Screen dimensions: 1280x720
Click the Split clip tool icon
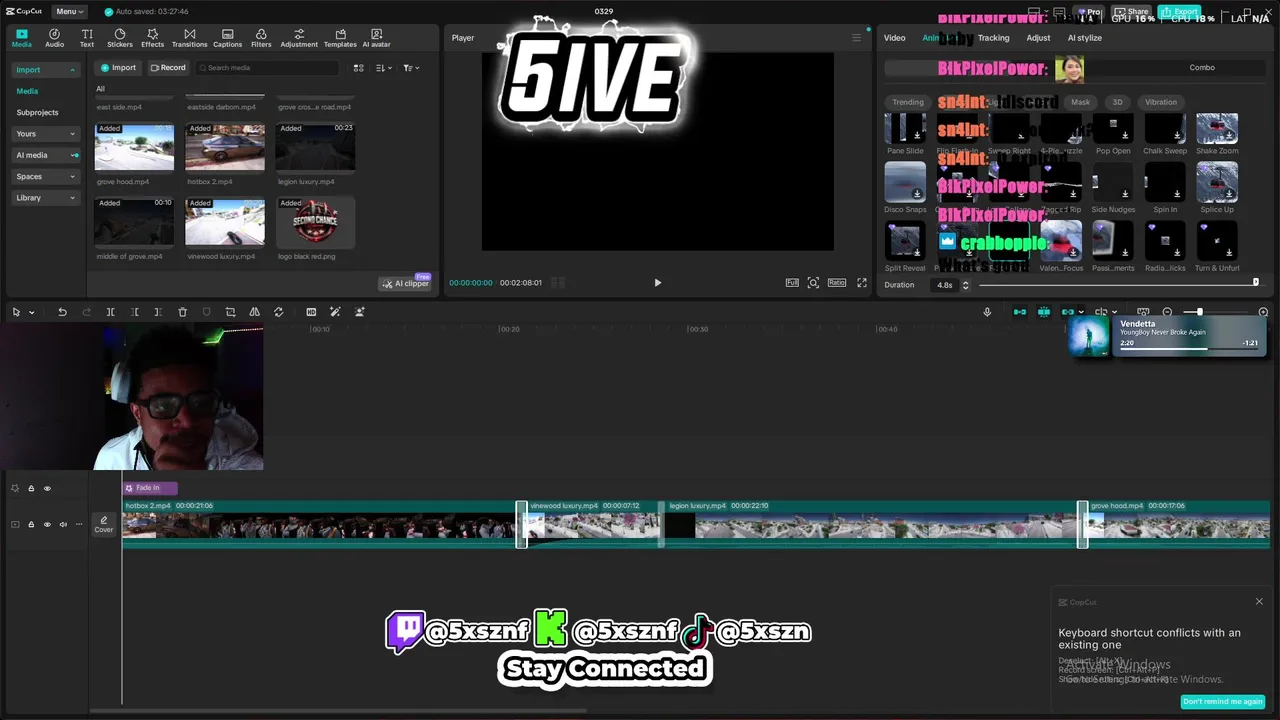110,312
